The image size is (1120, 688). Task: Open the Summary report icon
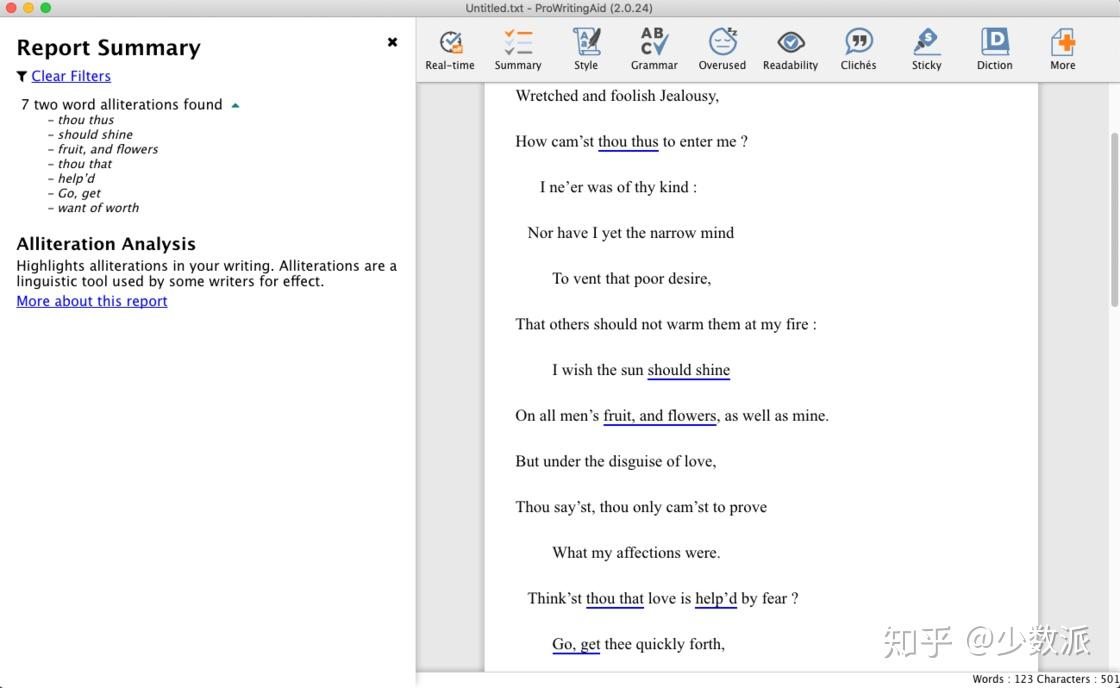tap(518, 49)
